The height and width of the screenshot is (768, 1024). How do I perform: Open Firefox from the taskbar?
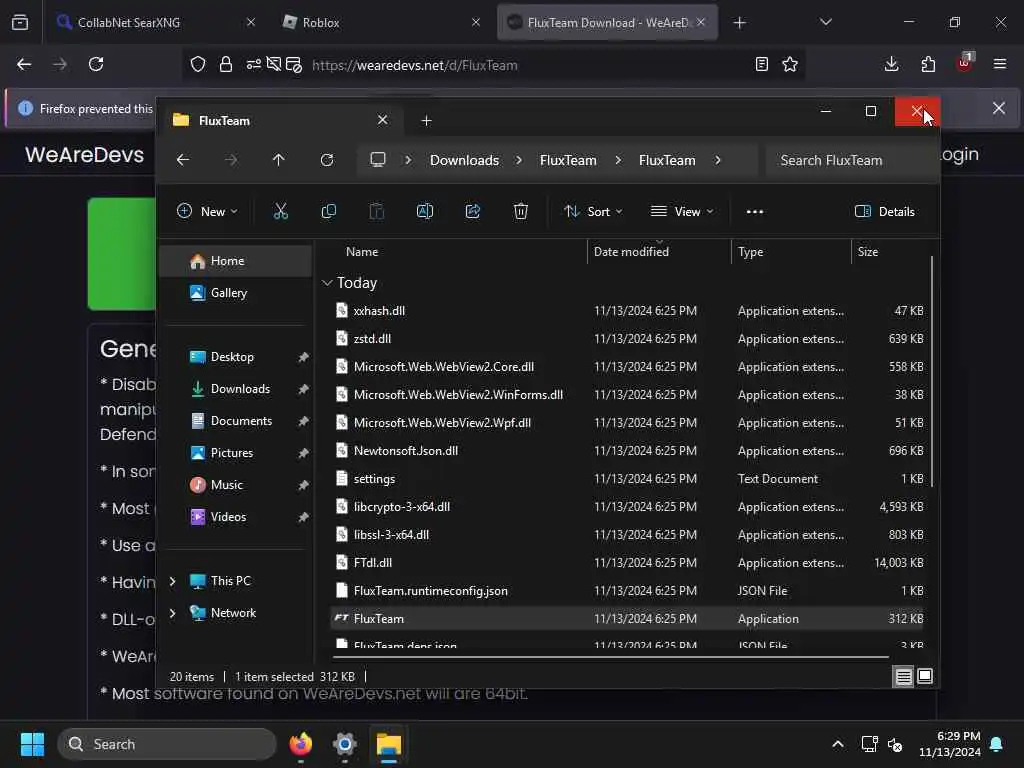click(x=300, y=744)
